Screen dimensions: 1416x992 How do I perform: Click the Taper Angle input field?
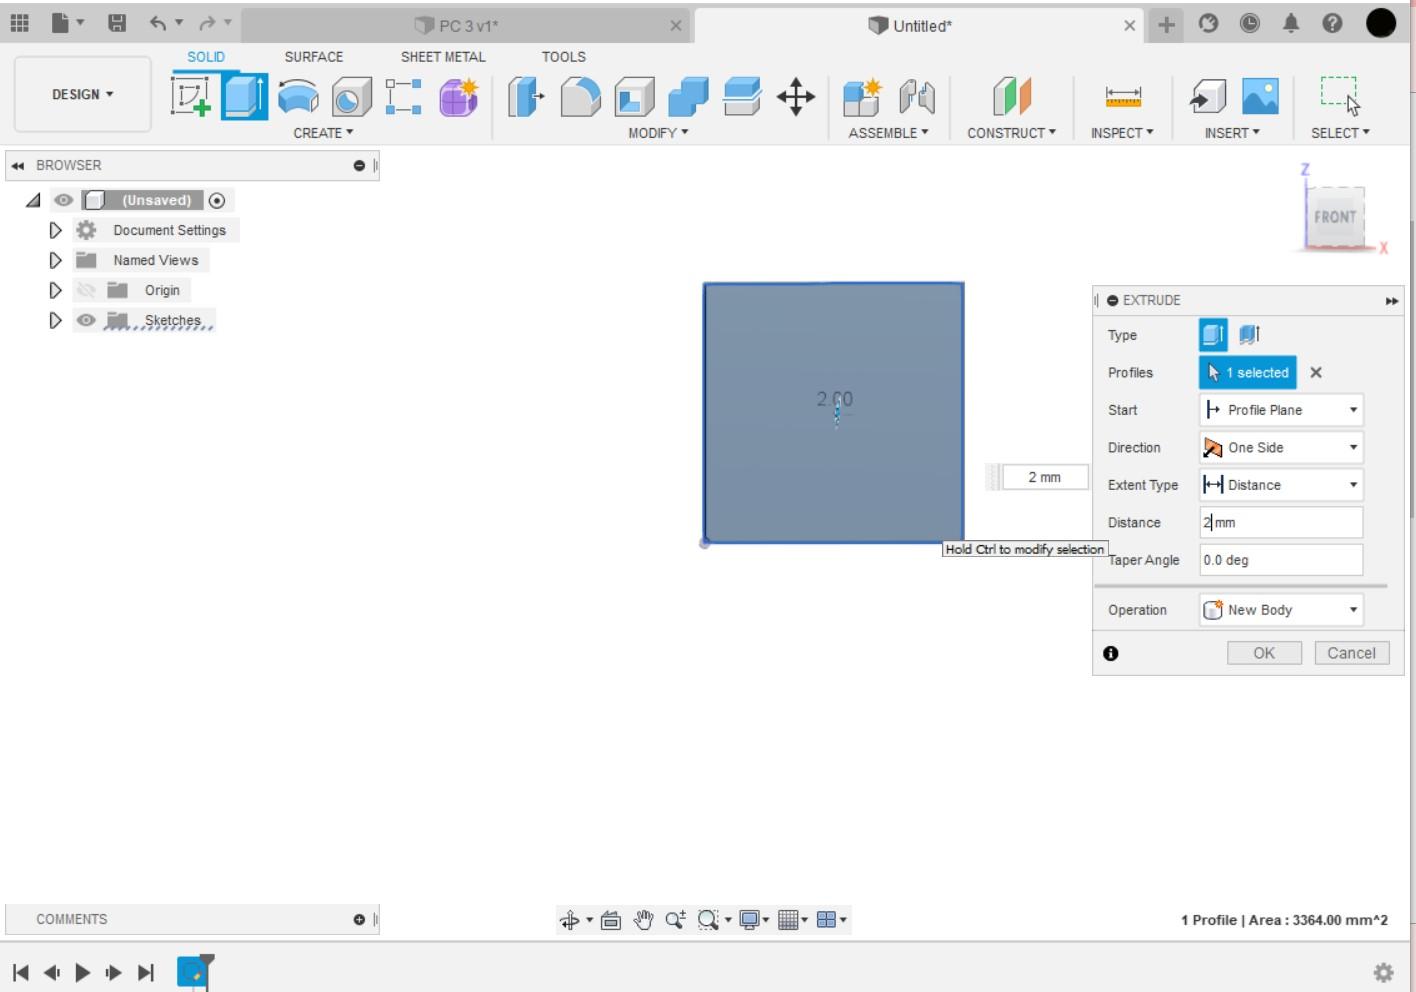click(1281, 560)
